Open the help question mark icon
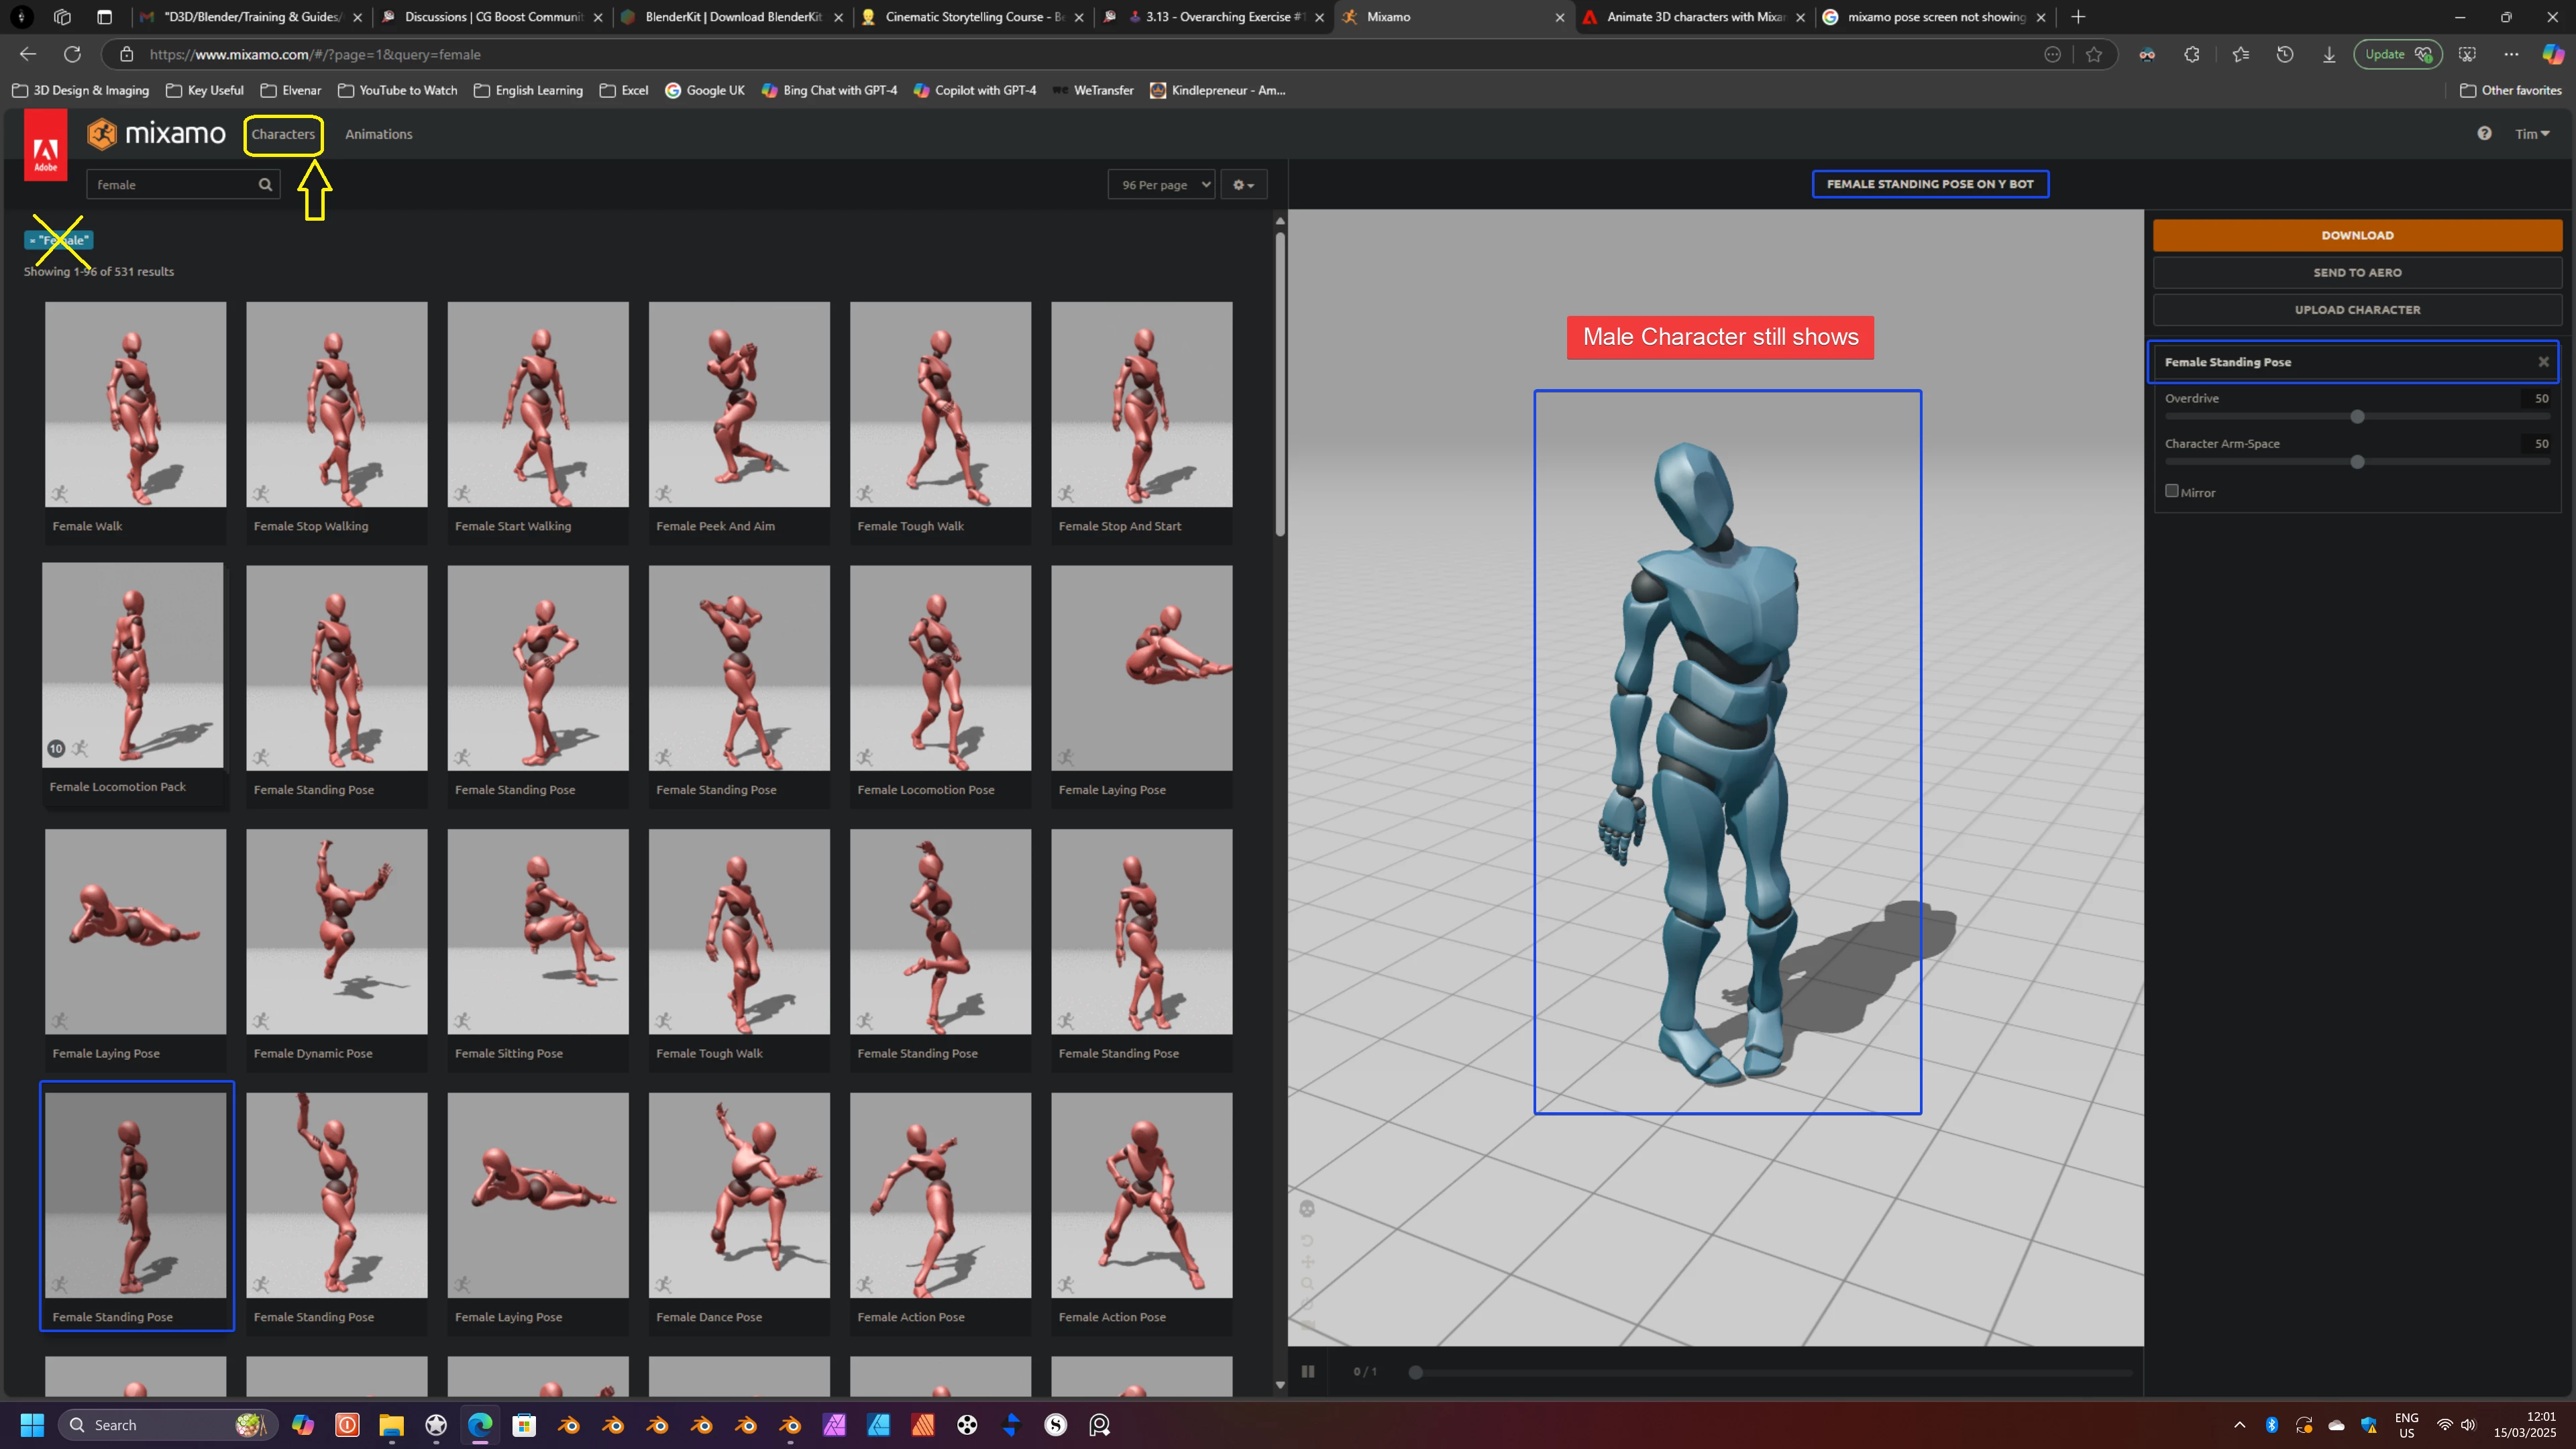This screenshot has width=2576, height=1449. [2484, 133]
